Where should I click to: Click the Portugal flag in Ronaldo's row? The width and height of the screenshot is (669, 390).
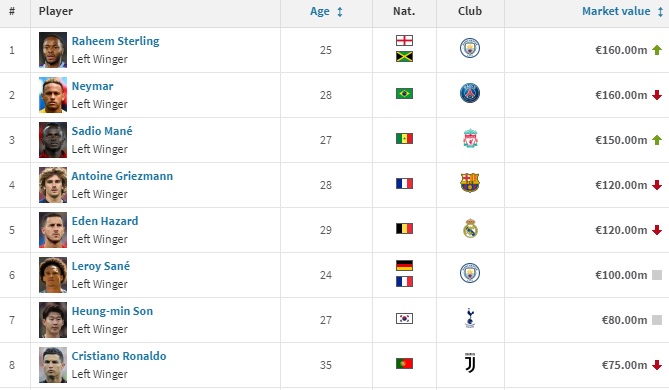(404, 364)
